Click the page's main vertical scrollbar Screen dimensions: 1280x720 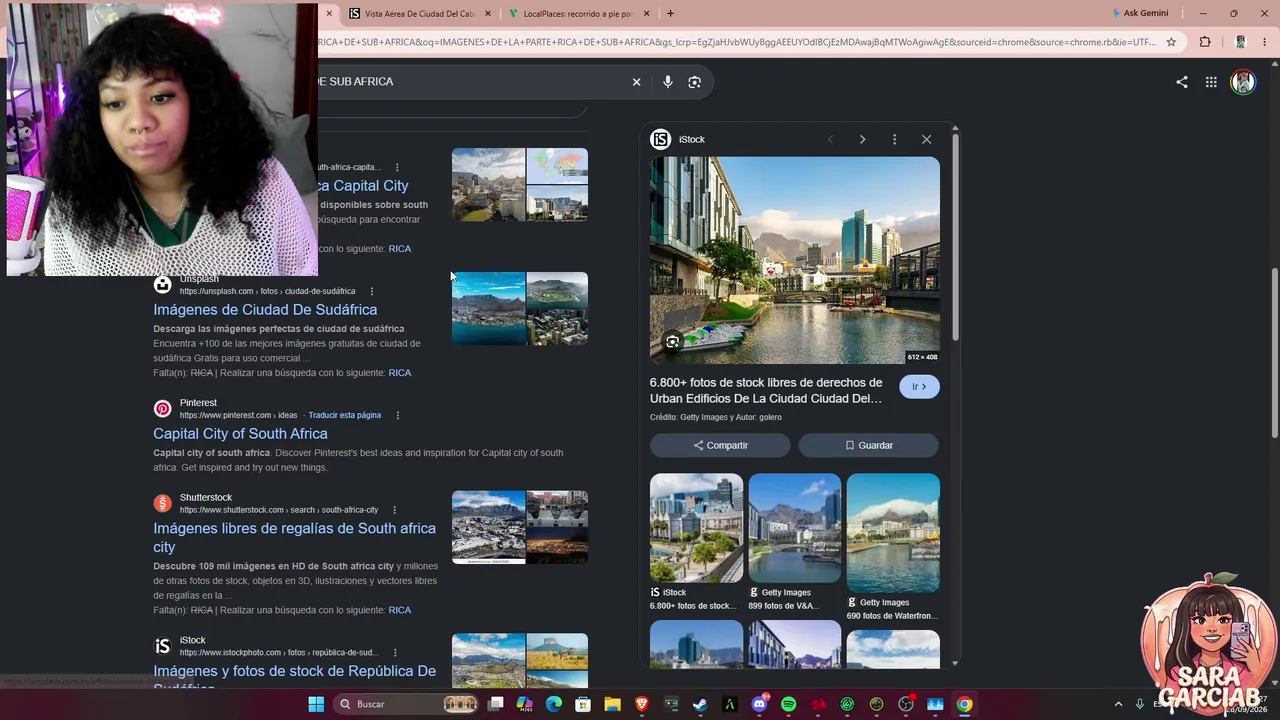[1274, 352]
